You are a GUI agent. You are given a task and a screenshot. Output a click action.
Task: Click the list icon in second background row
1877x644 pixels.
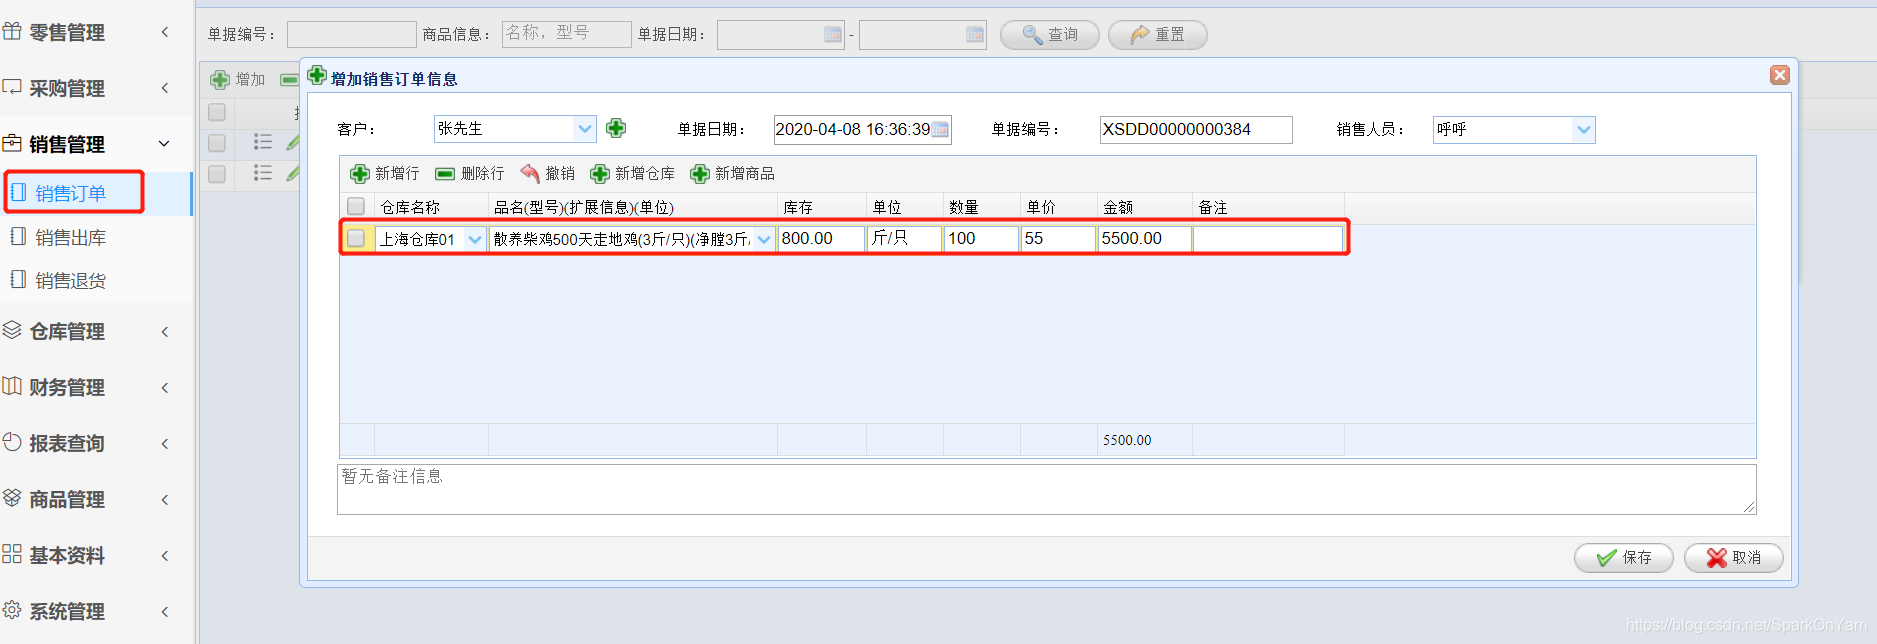[263, 173]
